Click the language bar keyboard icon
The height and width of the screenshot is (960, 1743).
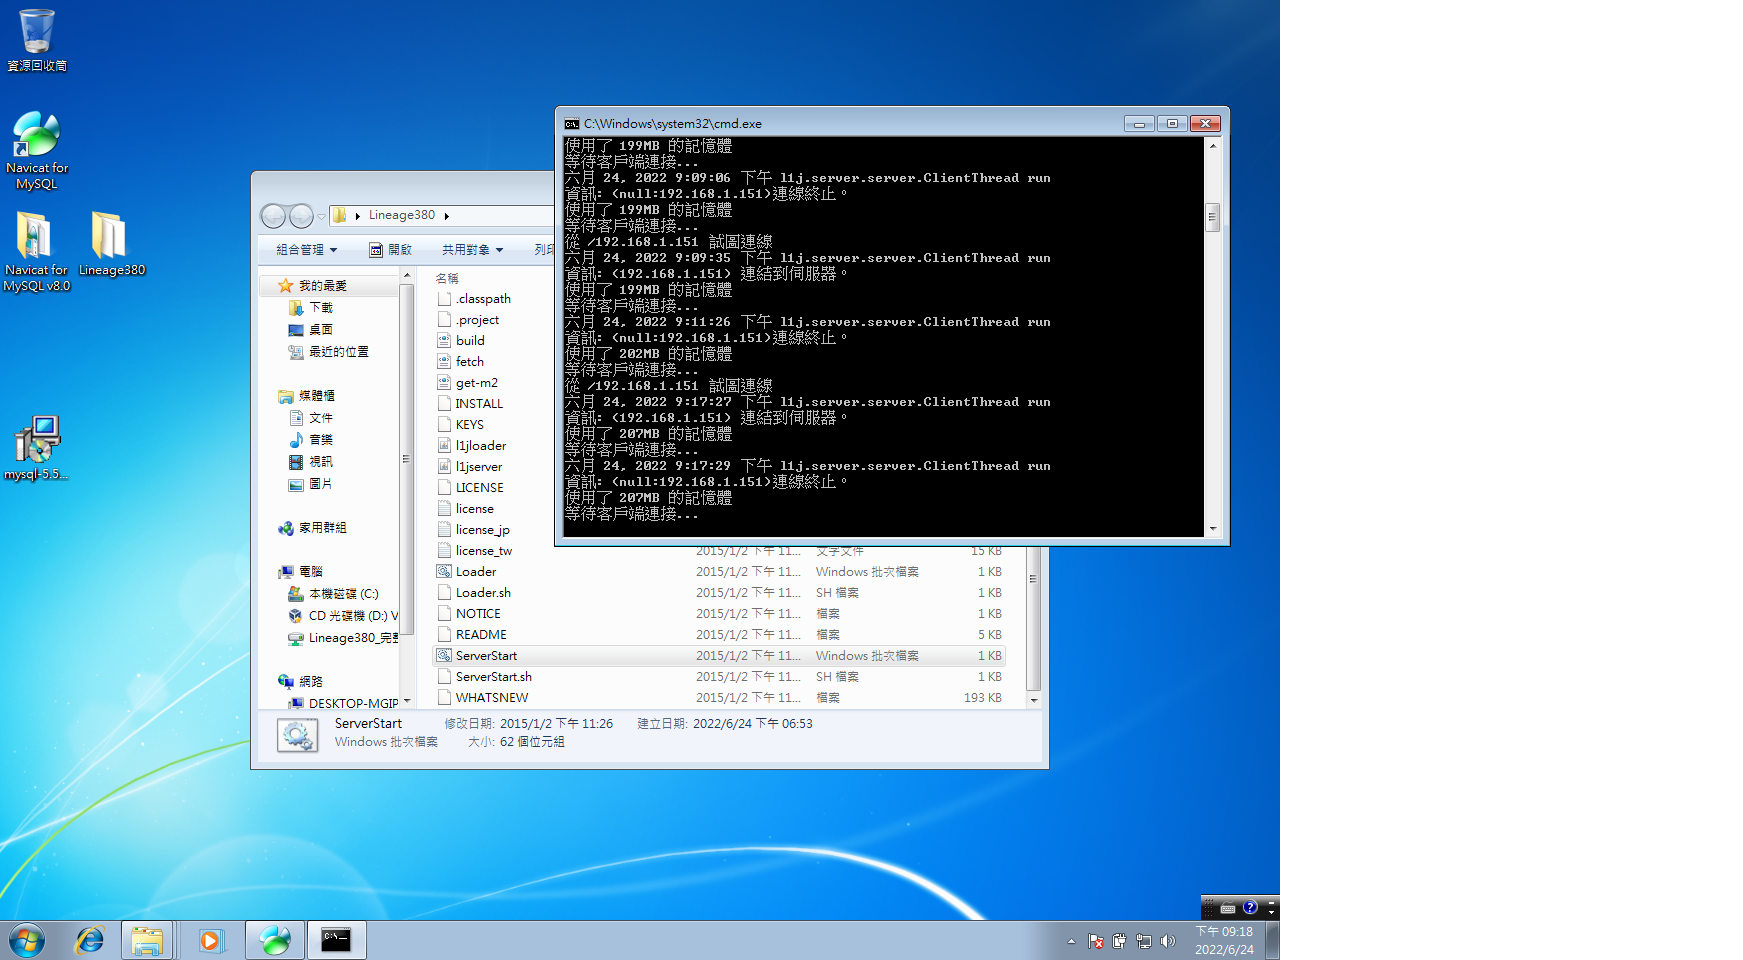pos(1228,908)
